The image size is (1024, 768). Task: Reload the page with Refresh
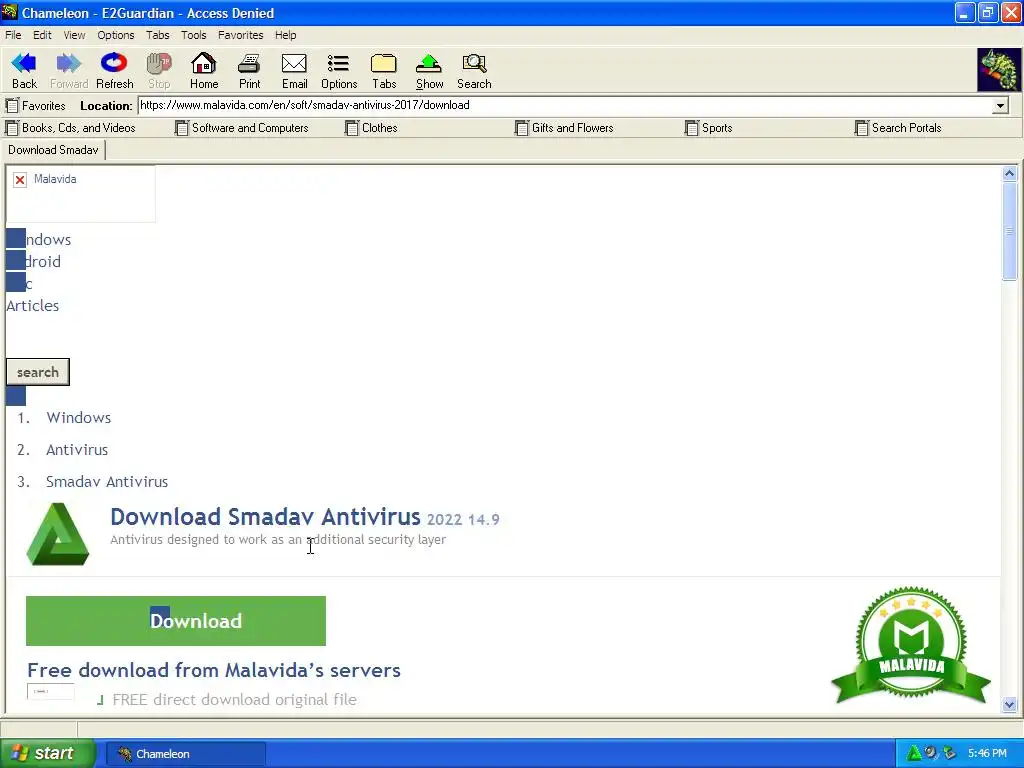click(114, 71)
